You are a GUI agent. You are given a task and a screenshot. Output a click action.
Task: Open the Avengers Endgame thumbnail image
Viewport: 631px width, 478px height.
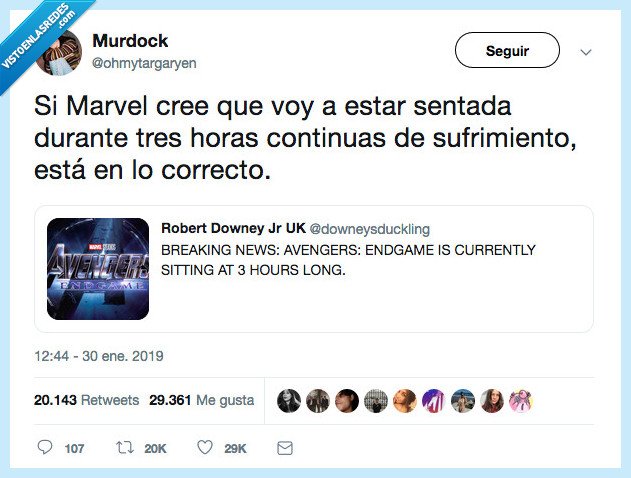click(x=98, y=269)
